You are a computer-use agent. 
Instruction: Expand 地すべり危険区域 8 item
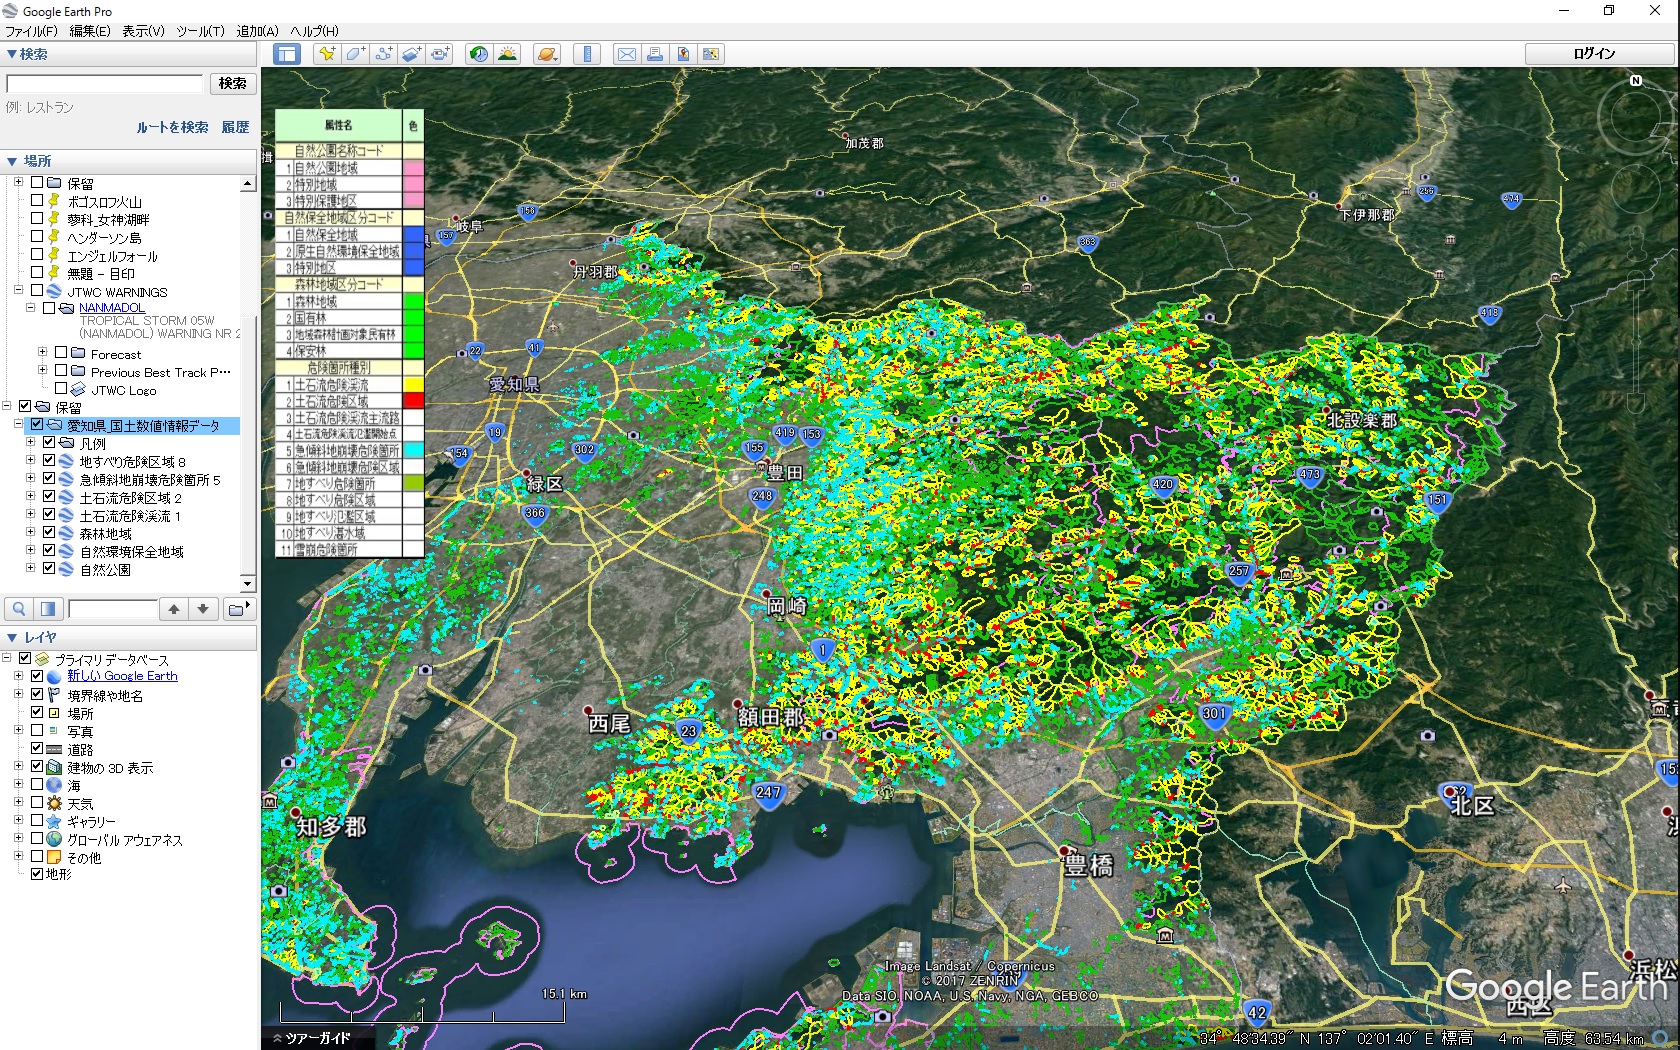[30, 460]
